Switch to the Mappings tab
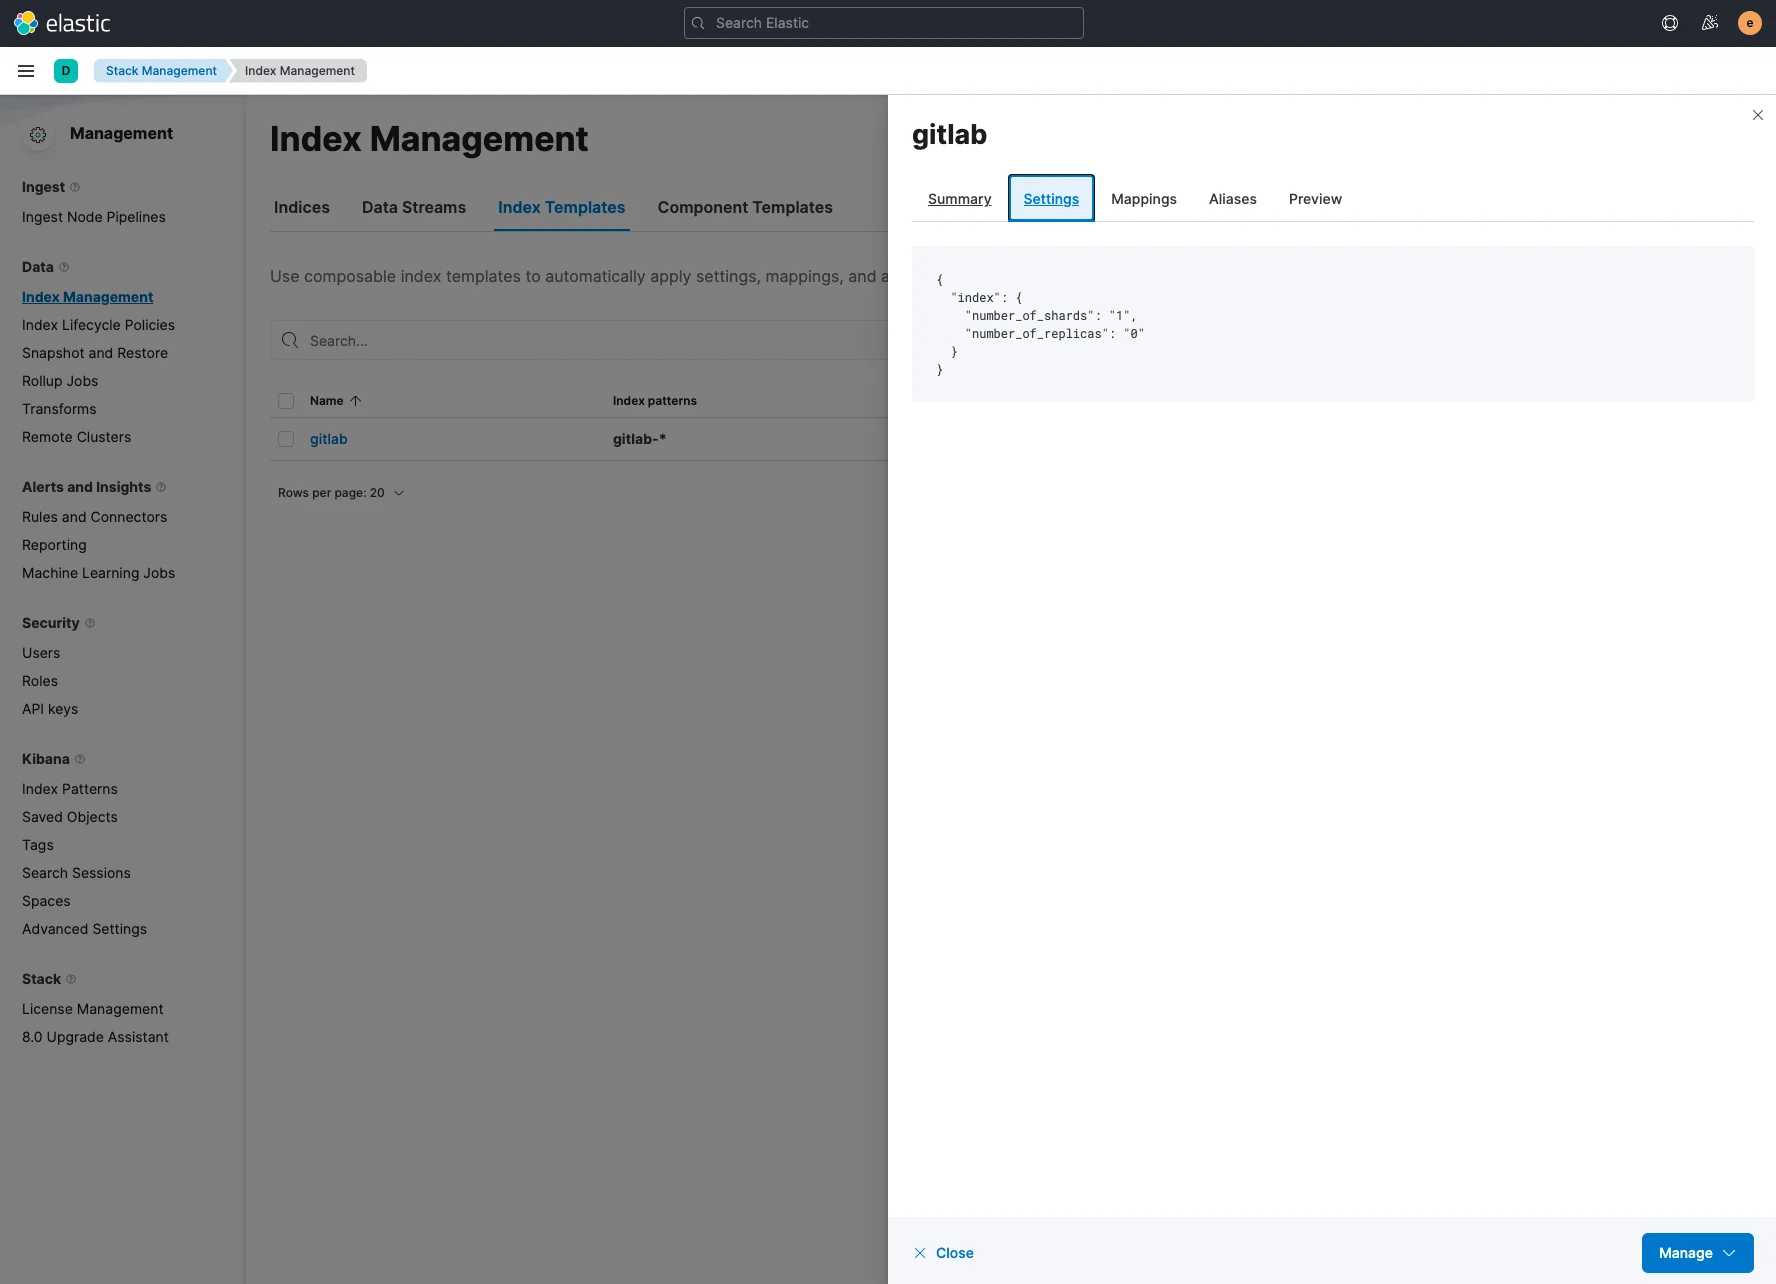The width and height of the screenshot is (1776, 1284). pos(1143,199)
